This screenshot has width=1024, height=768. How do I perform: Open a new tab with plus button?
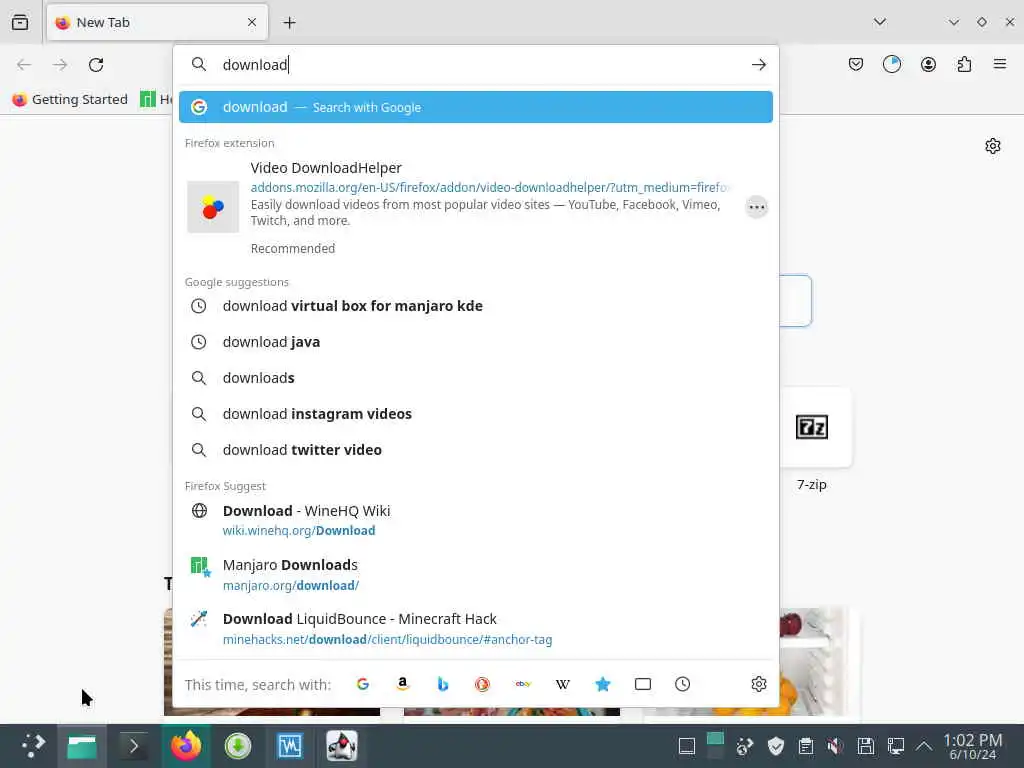pos(289,23)
